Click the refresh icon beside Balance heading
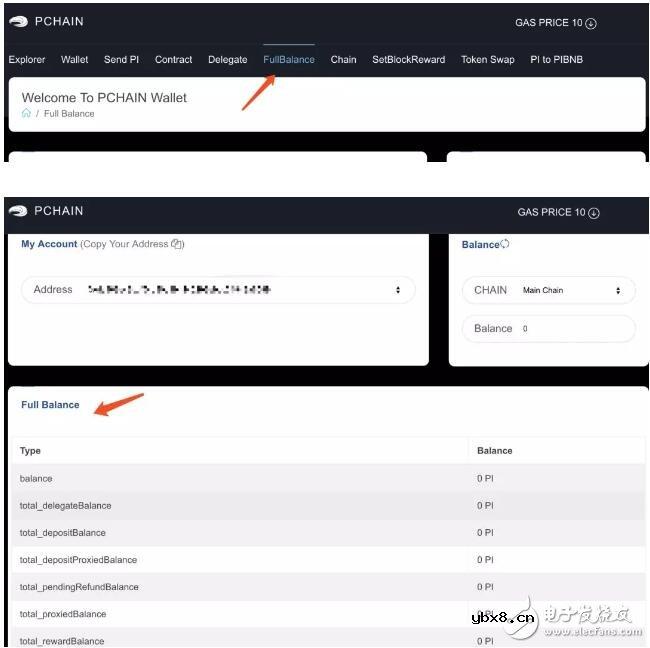Image resolution: width=650 pixels, height=648 pixels. click(505, 244)
